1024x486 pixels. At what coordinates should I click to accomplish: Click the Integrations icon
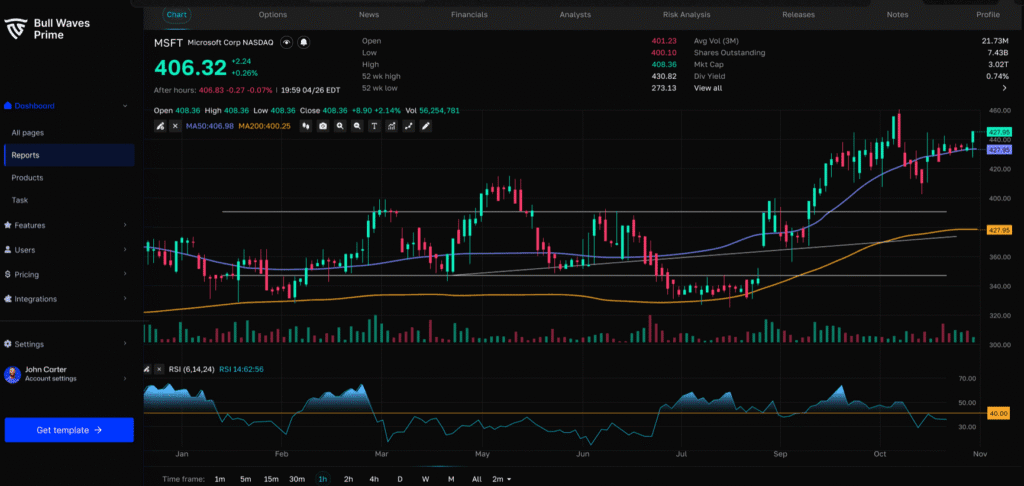[8, 299]
